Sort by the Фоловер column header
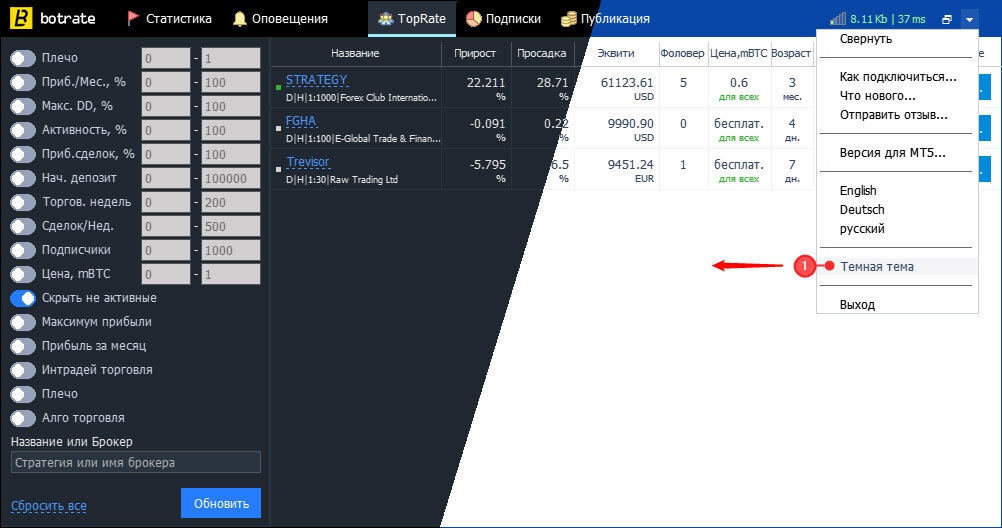1002x528 pixels. [x=682, y=53]
